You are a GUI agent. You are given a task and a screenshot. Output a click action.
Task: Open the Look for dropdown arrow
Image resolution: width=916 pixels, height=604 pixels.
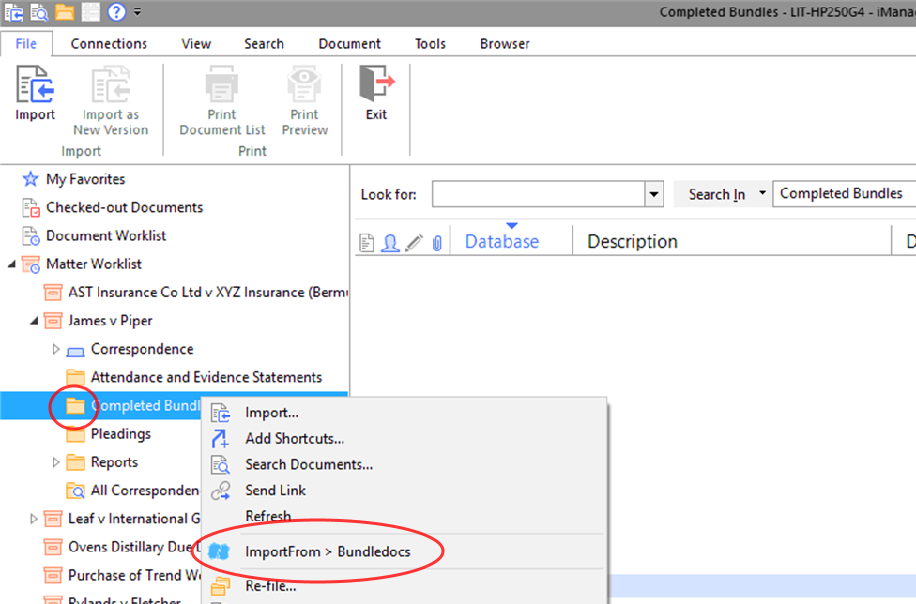click(654, 194)
